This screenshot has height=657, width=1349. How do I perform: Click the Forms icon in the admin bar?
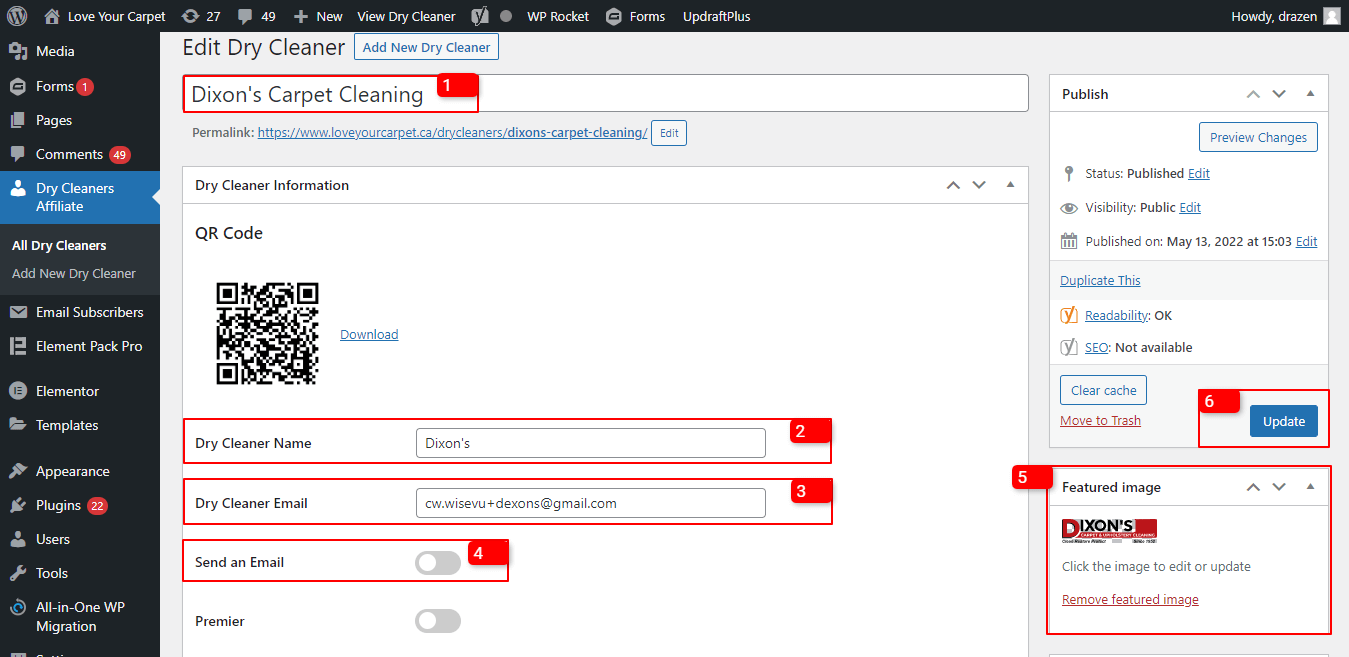(x=614, y=16)
